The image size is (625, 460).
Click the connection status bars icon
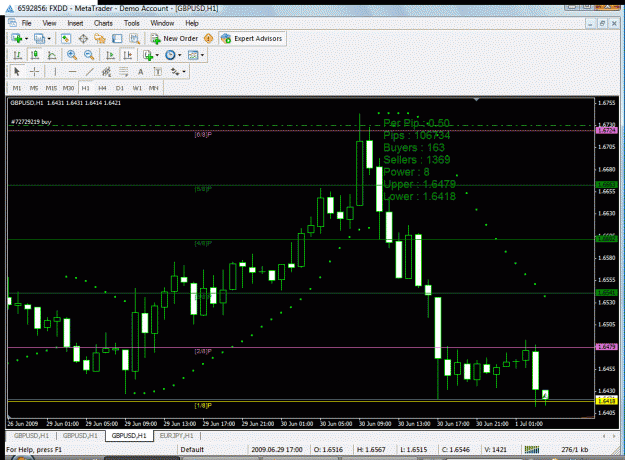click(532, 450)
